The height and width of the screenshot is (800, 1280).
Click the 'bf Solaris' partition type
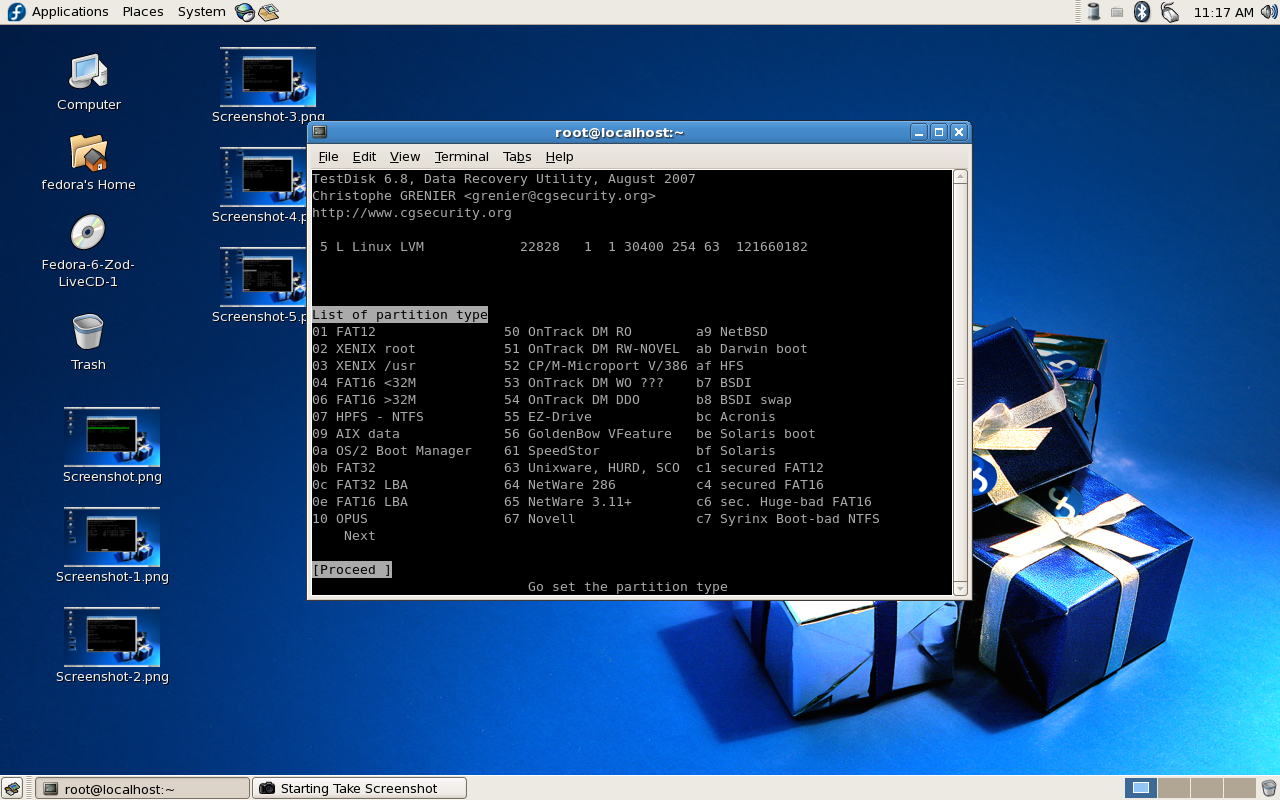pyautogui.click(x=736, y=450)
